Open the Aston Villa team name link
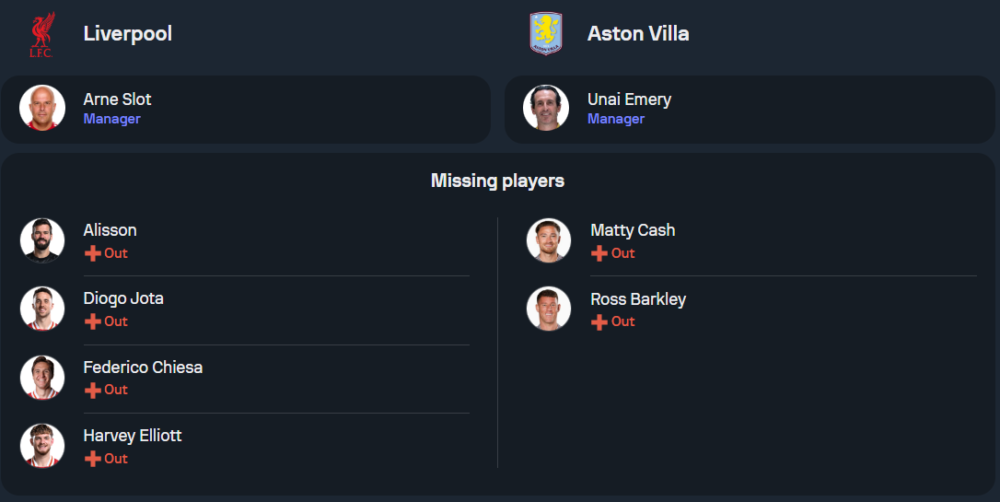Screen dimensions: 1000x502 pyautogui.click(x=638, y=33)
